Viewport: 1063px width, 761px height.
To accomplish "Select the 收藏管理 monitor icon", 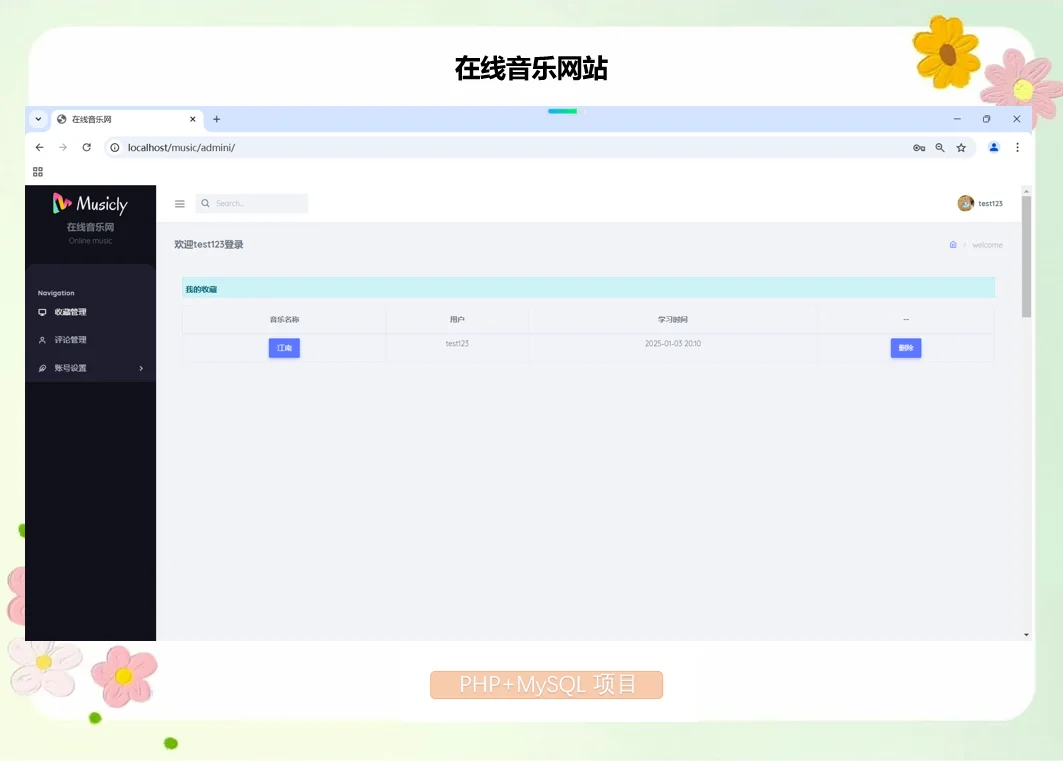I will 42,312.
